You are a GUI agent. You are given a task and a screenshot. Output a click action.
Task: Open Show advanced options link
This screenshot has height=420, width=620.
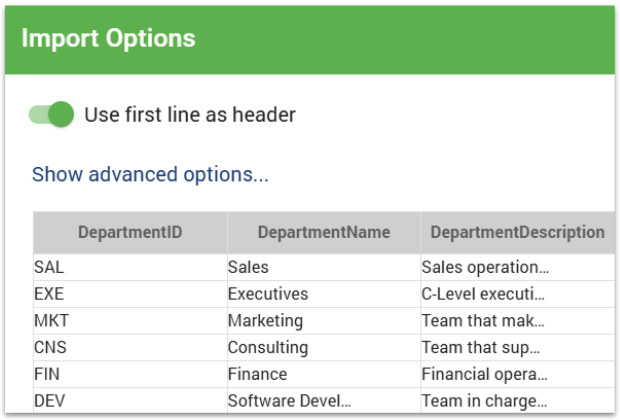(150, 175)
